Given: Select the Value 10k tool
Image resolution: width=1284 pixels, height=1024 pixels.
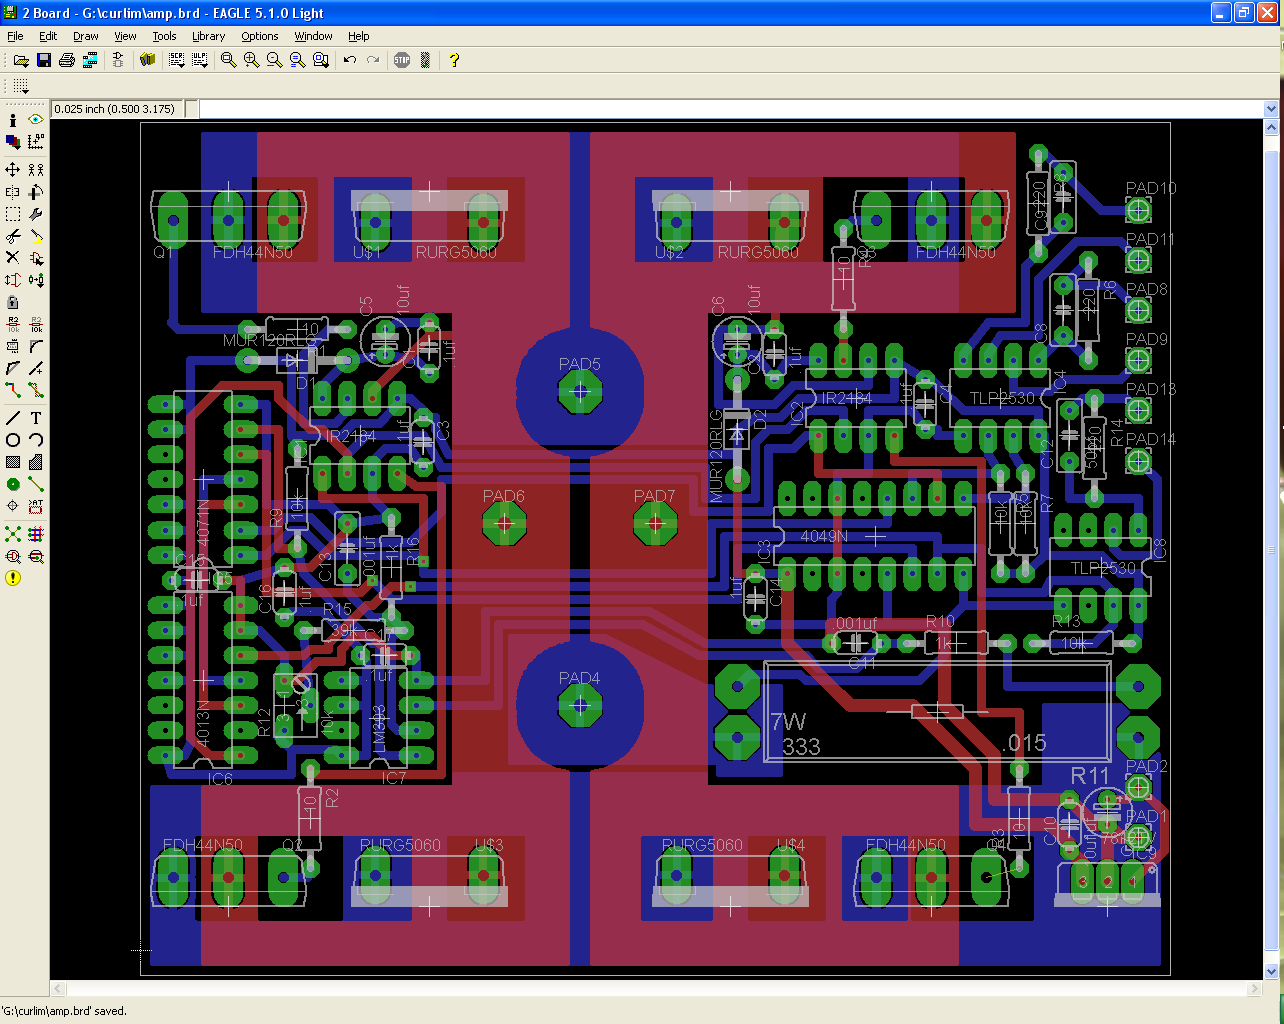Looking at the screenshot, I should [36, 324].
